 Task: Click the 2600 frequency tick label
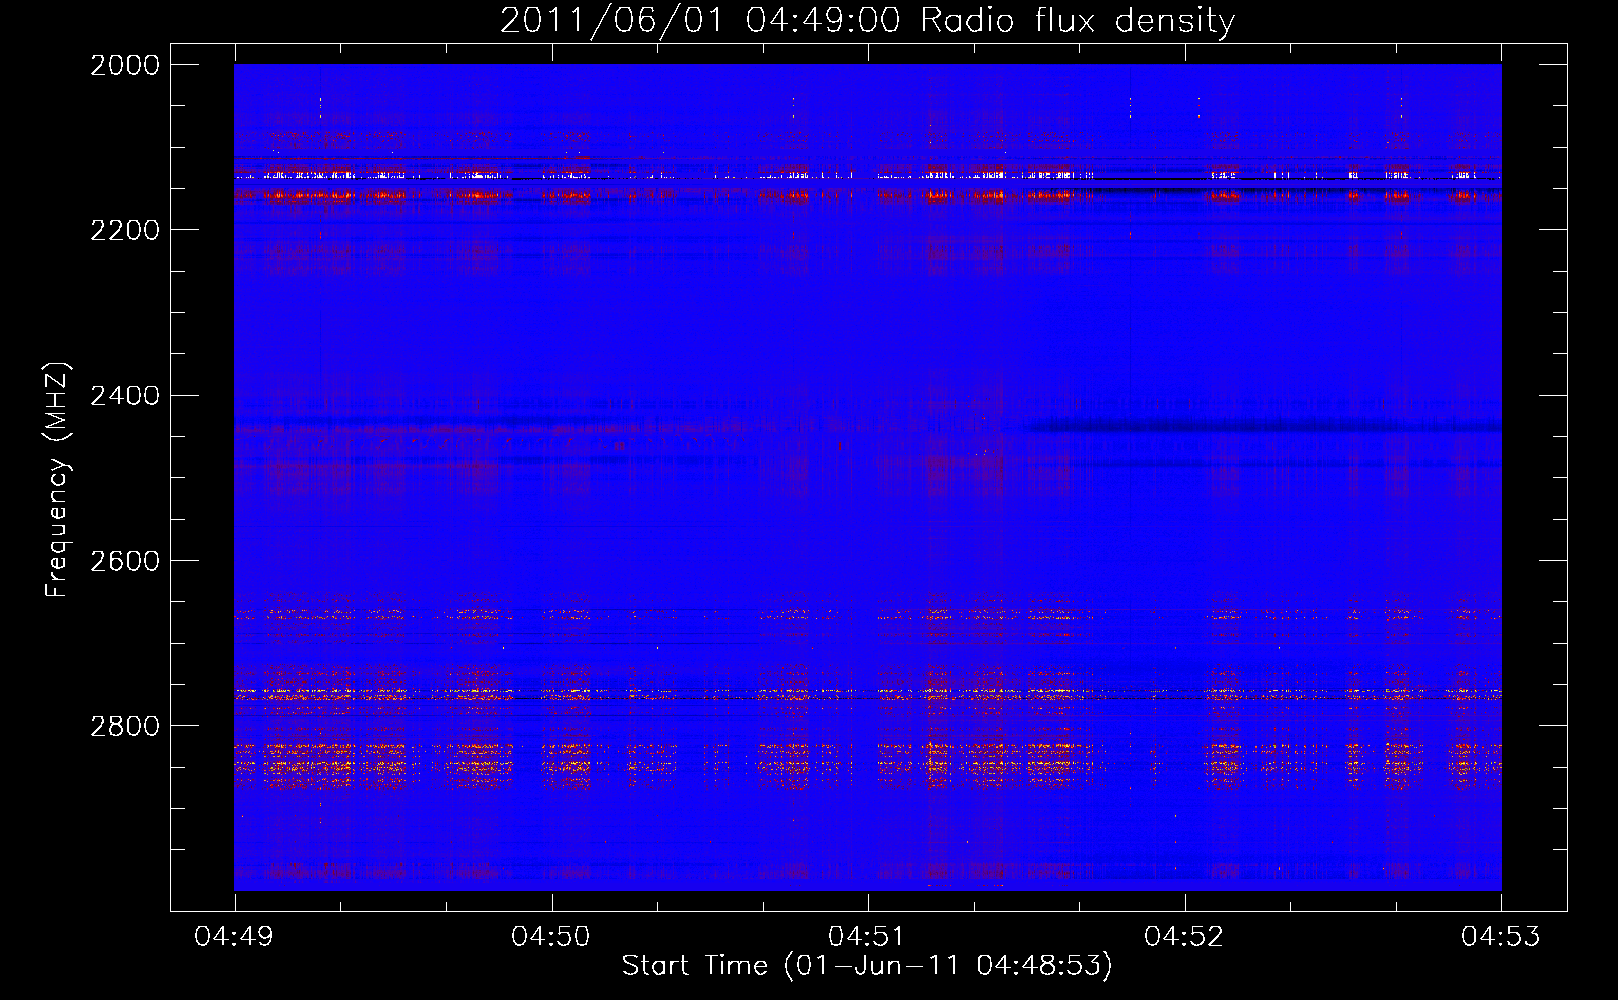(125, 561)
